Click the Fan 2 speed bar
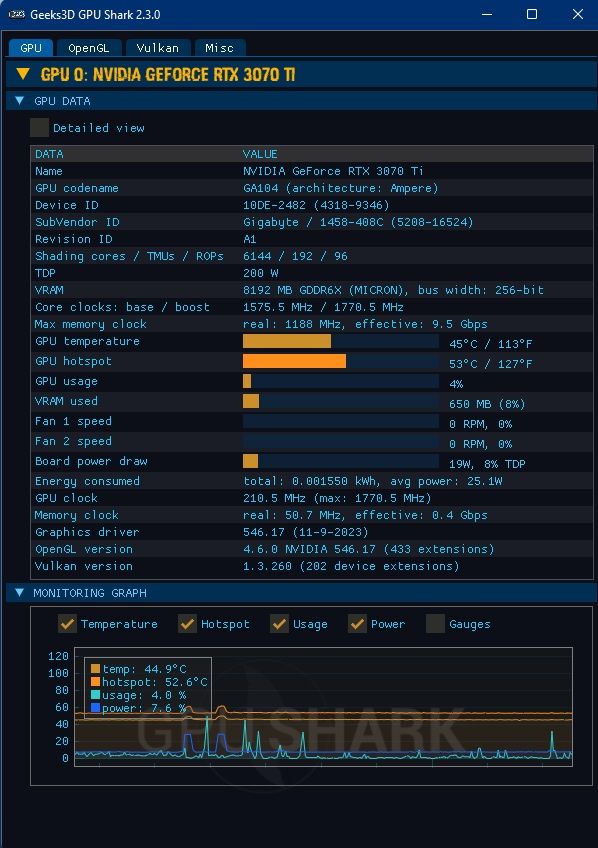598x848 pixels. tap(341, 441)
